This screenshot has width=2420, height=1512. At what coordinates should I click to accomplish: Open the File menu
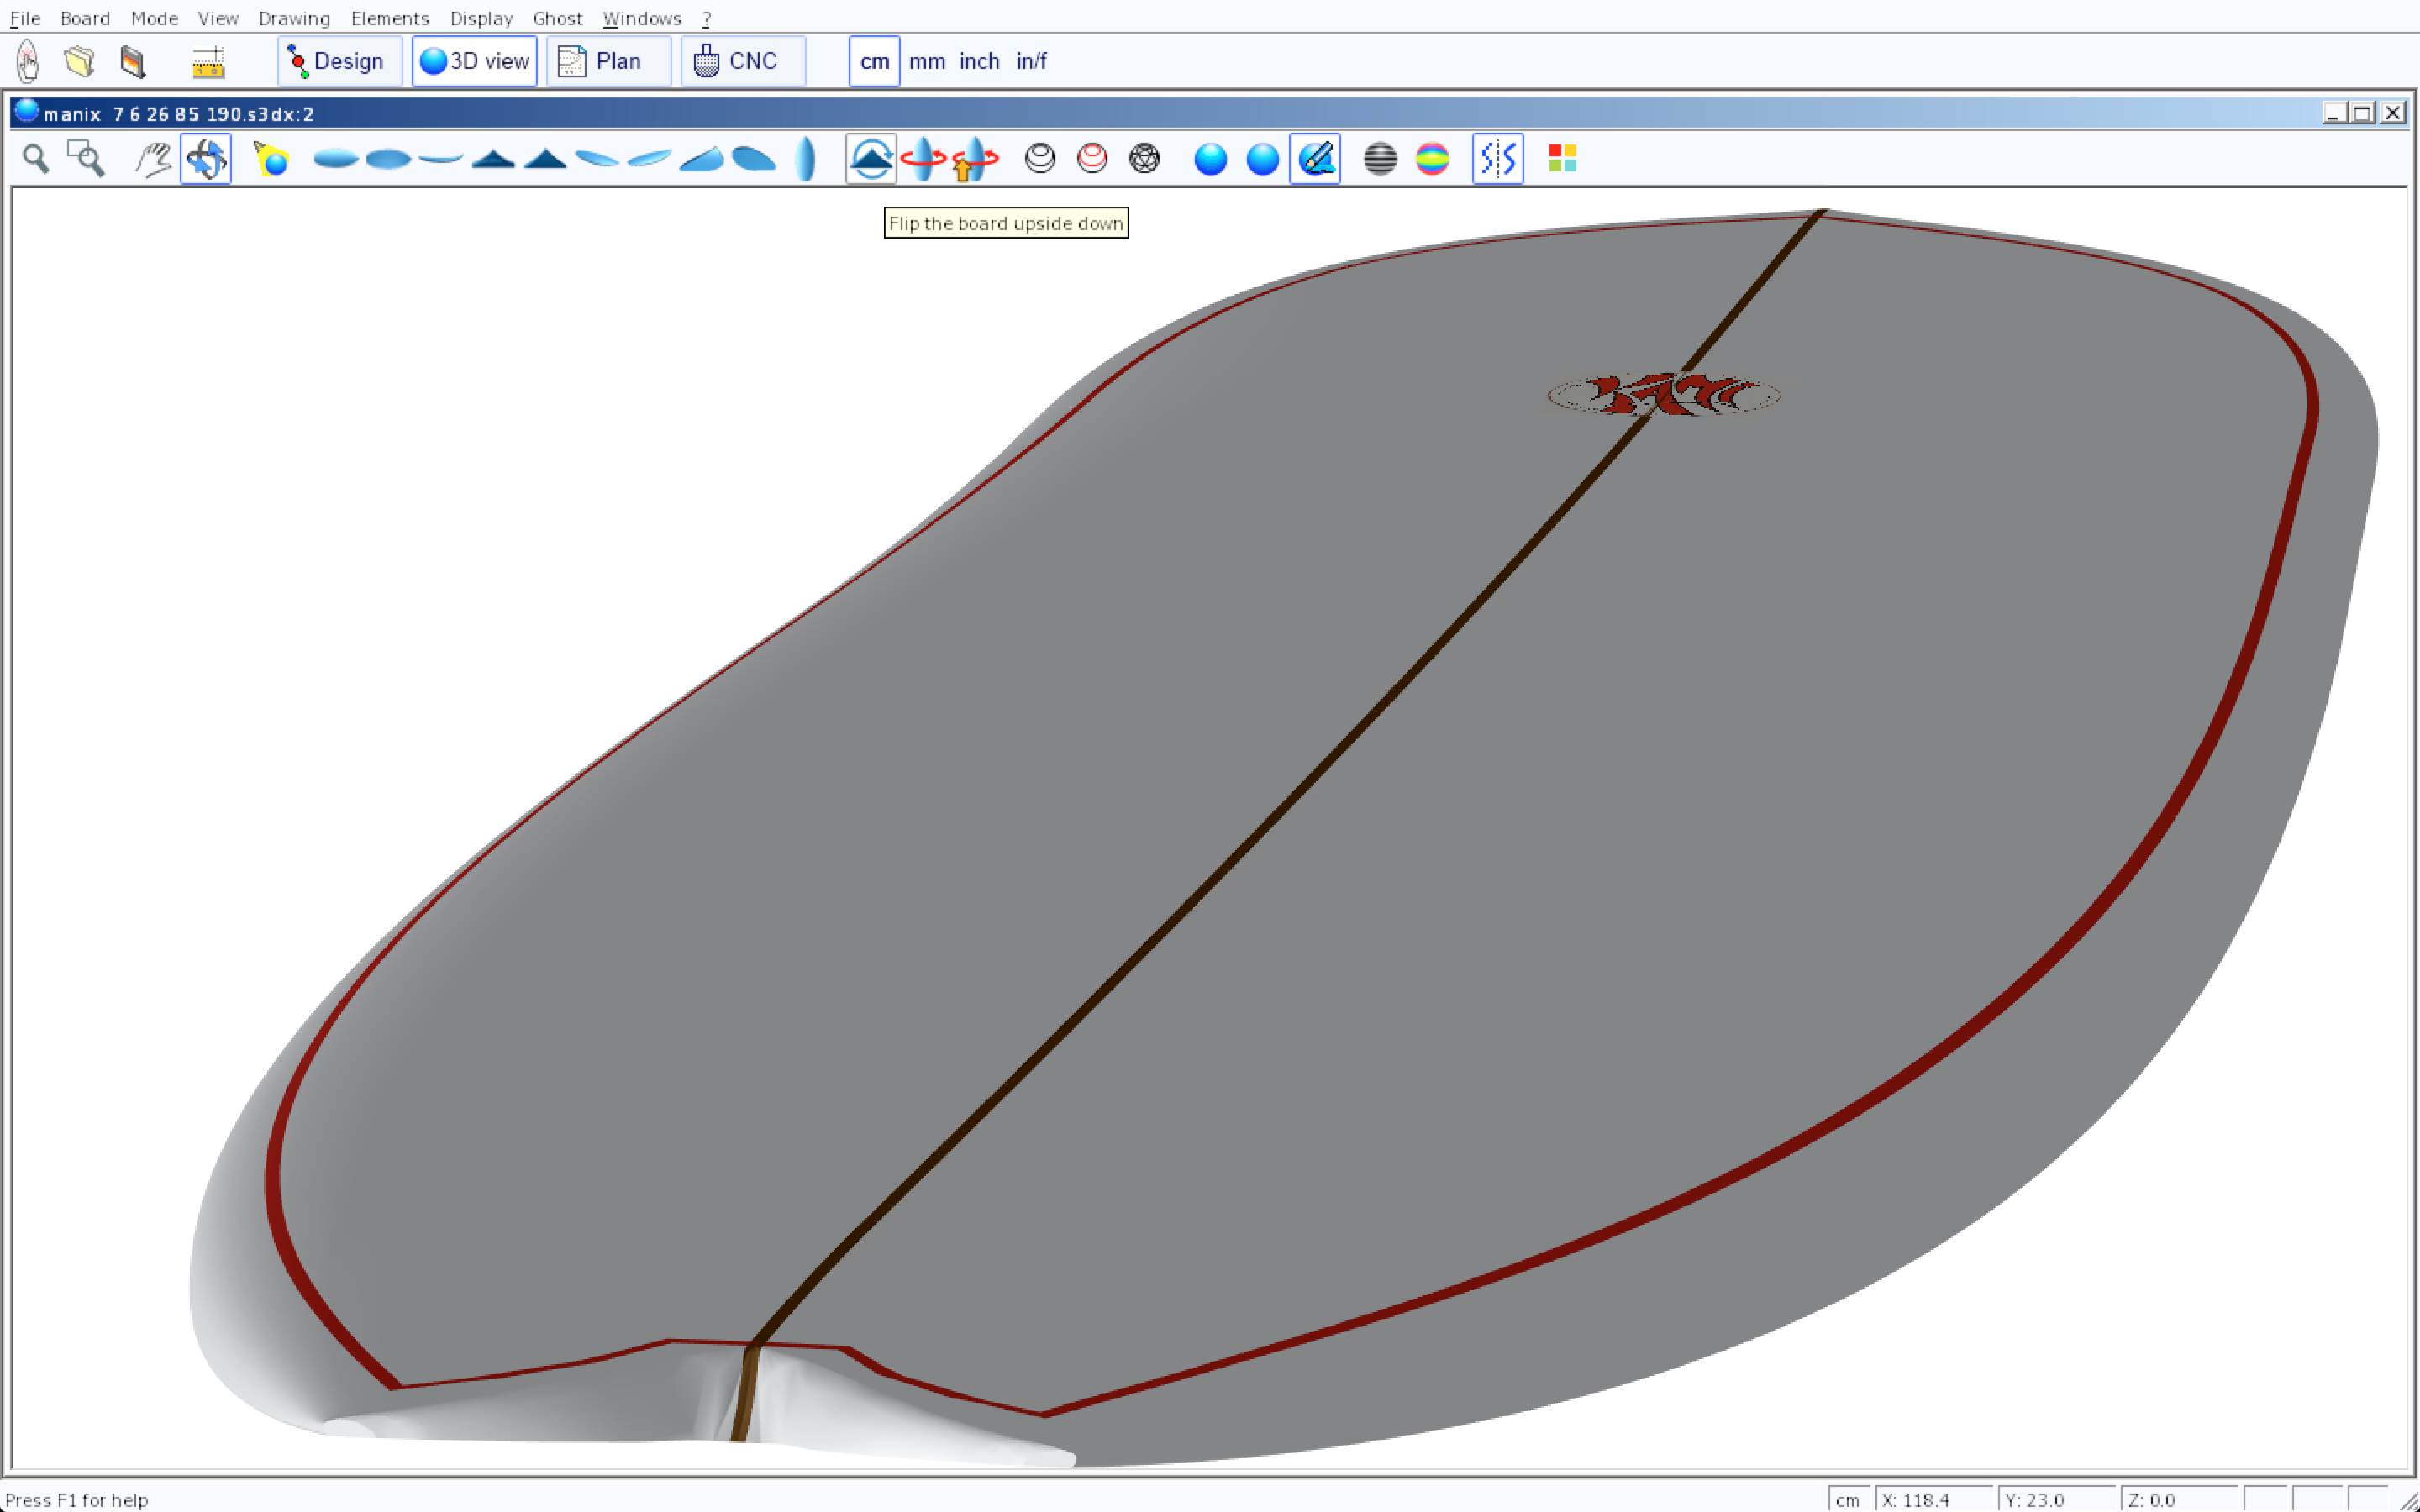tap(25, 18)
